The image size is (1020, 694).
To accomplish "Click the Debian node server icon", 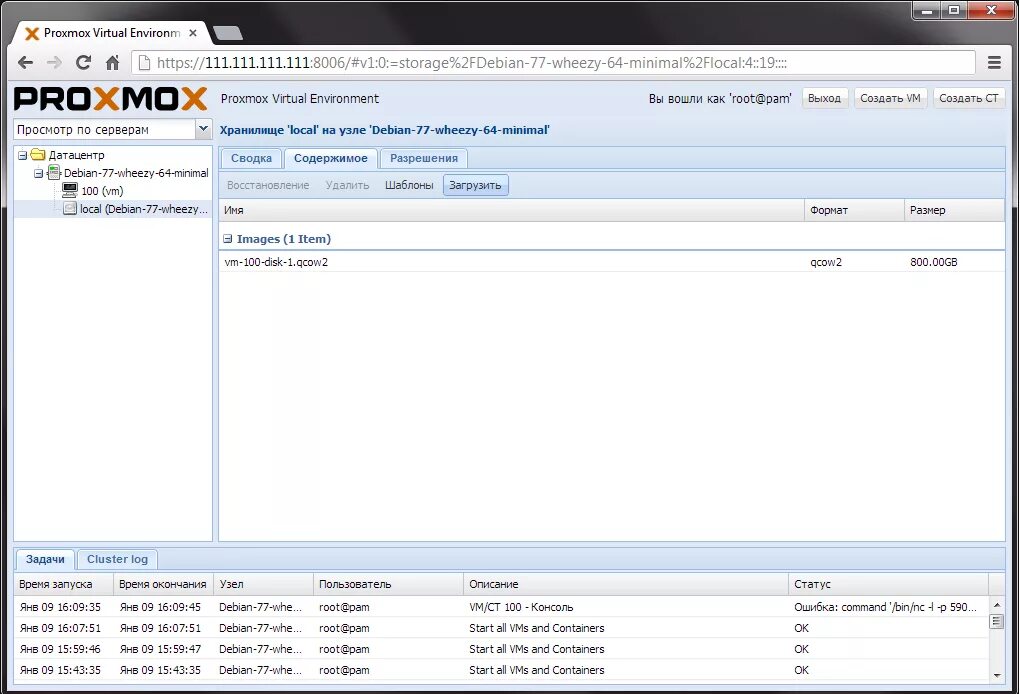I will [x=54, y=173].
